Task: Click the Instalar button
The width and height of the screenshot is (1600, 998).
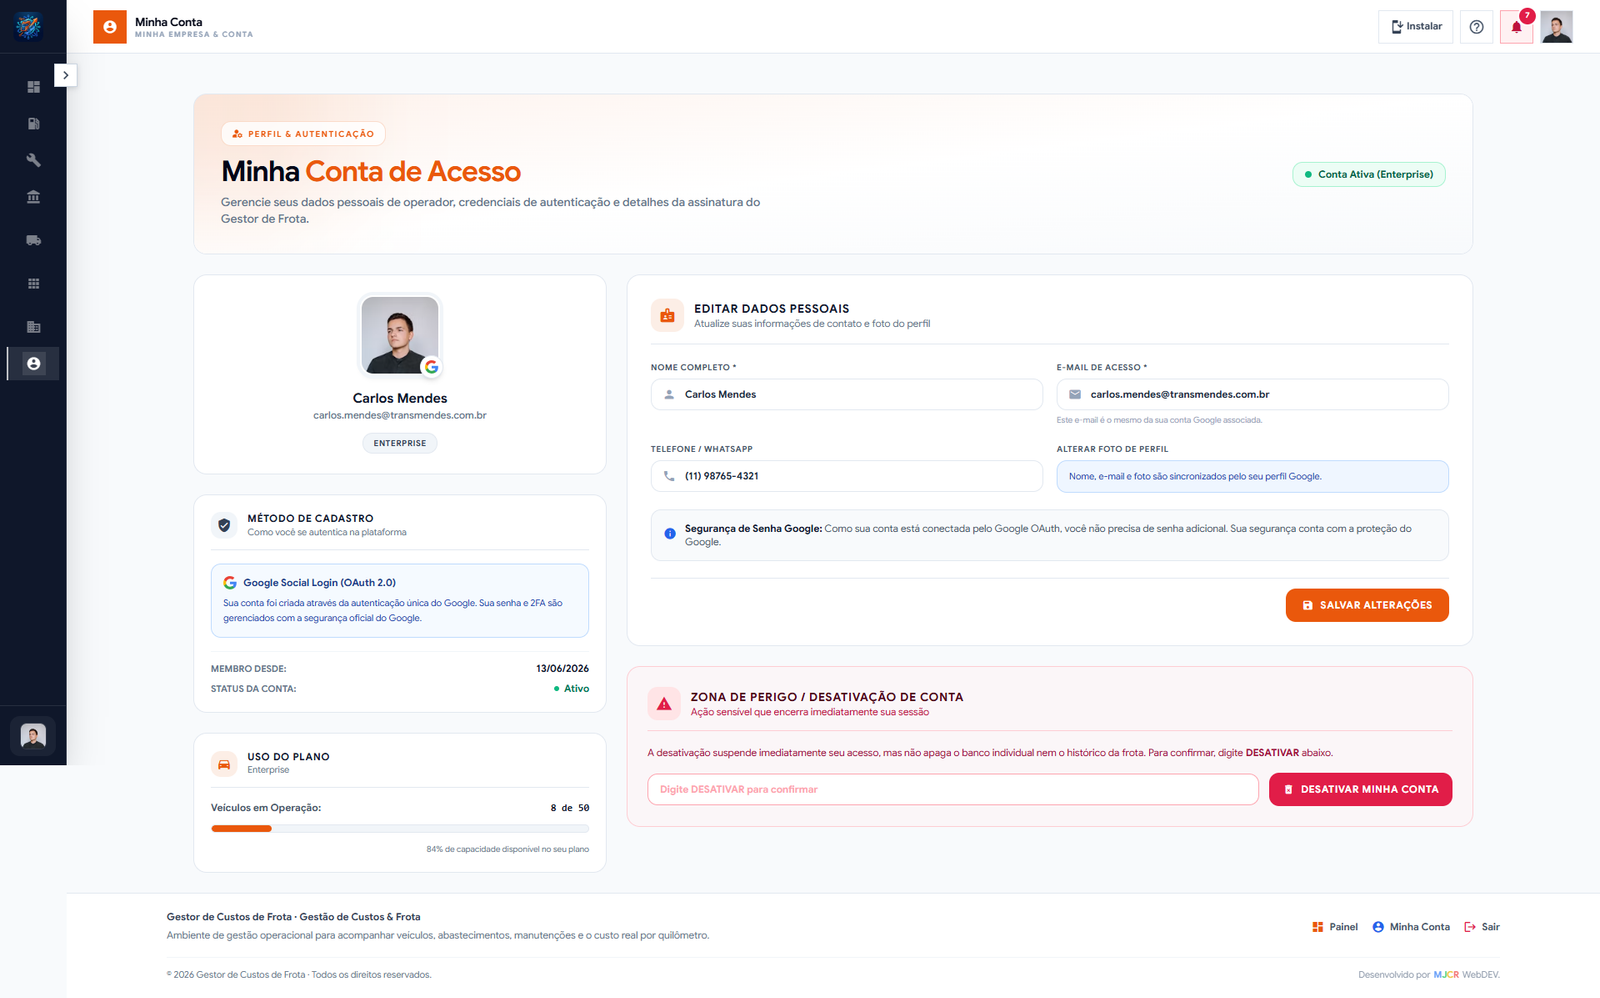Action: coord(1415,27)
